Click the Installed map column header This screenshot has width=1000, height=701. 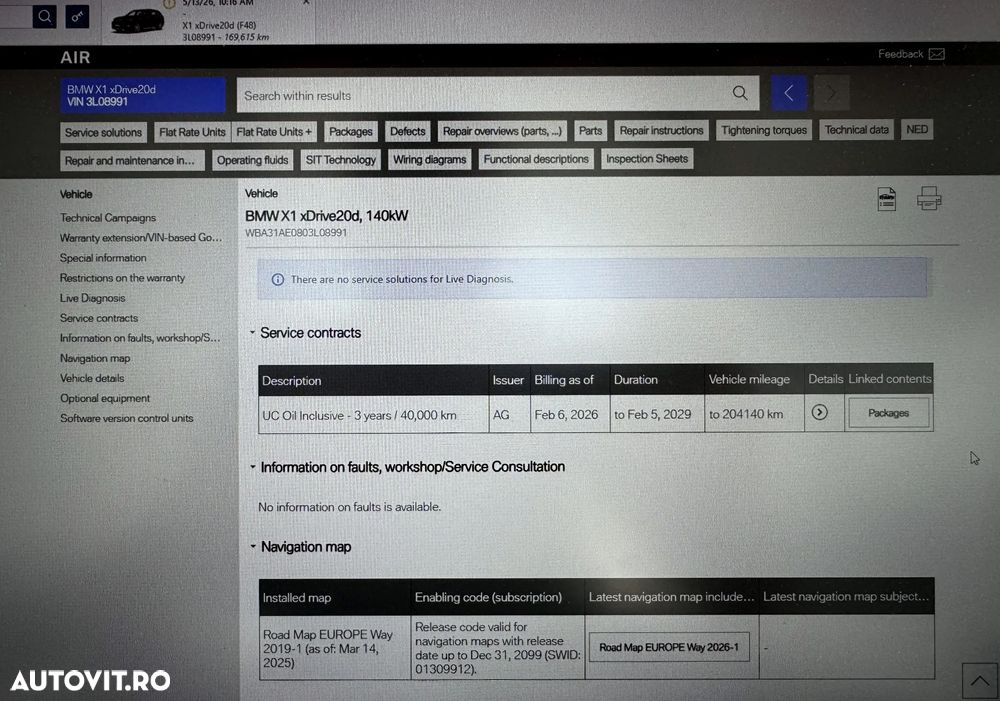coord(335,598)
